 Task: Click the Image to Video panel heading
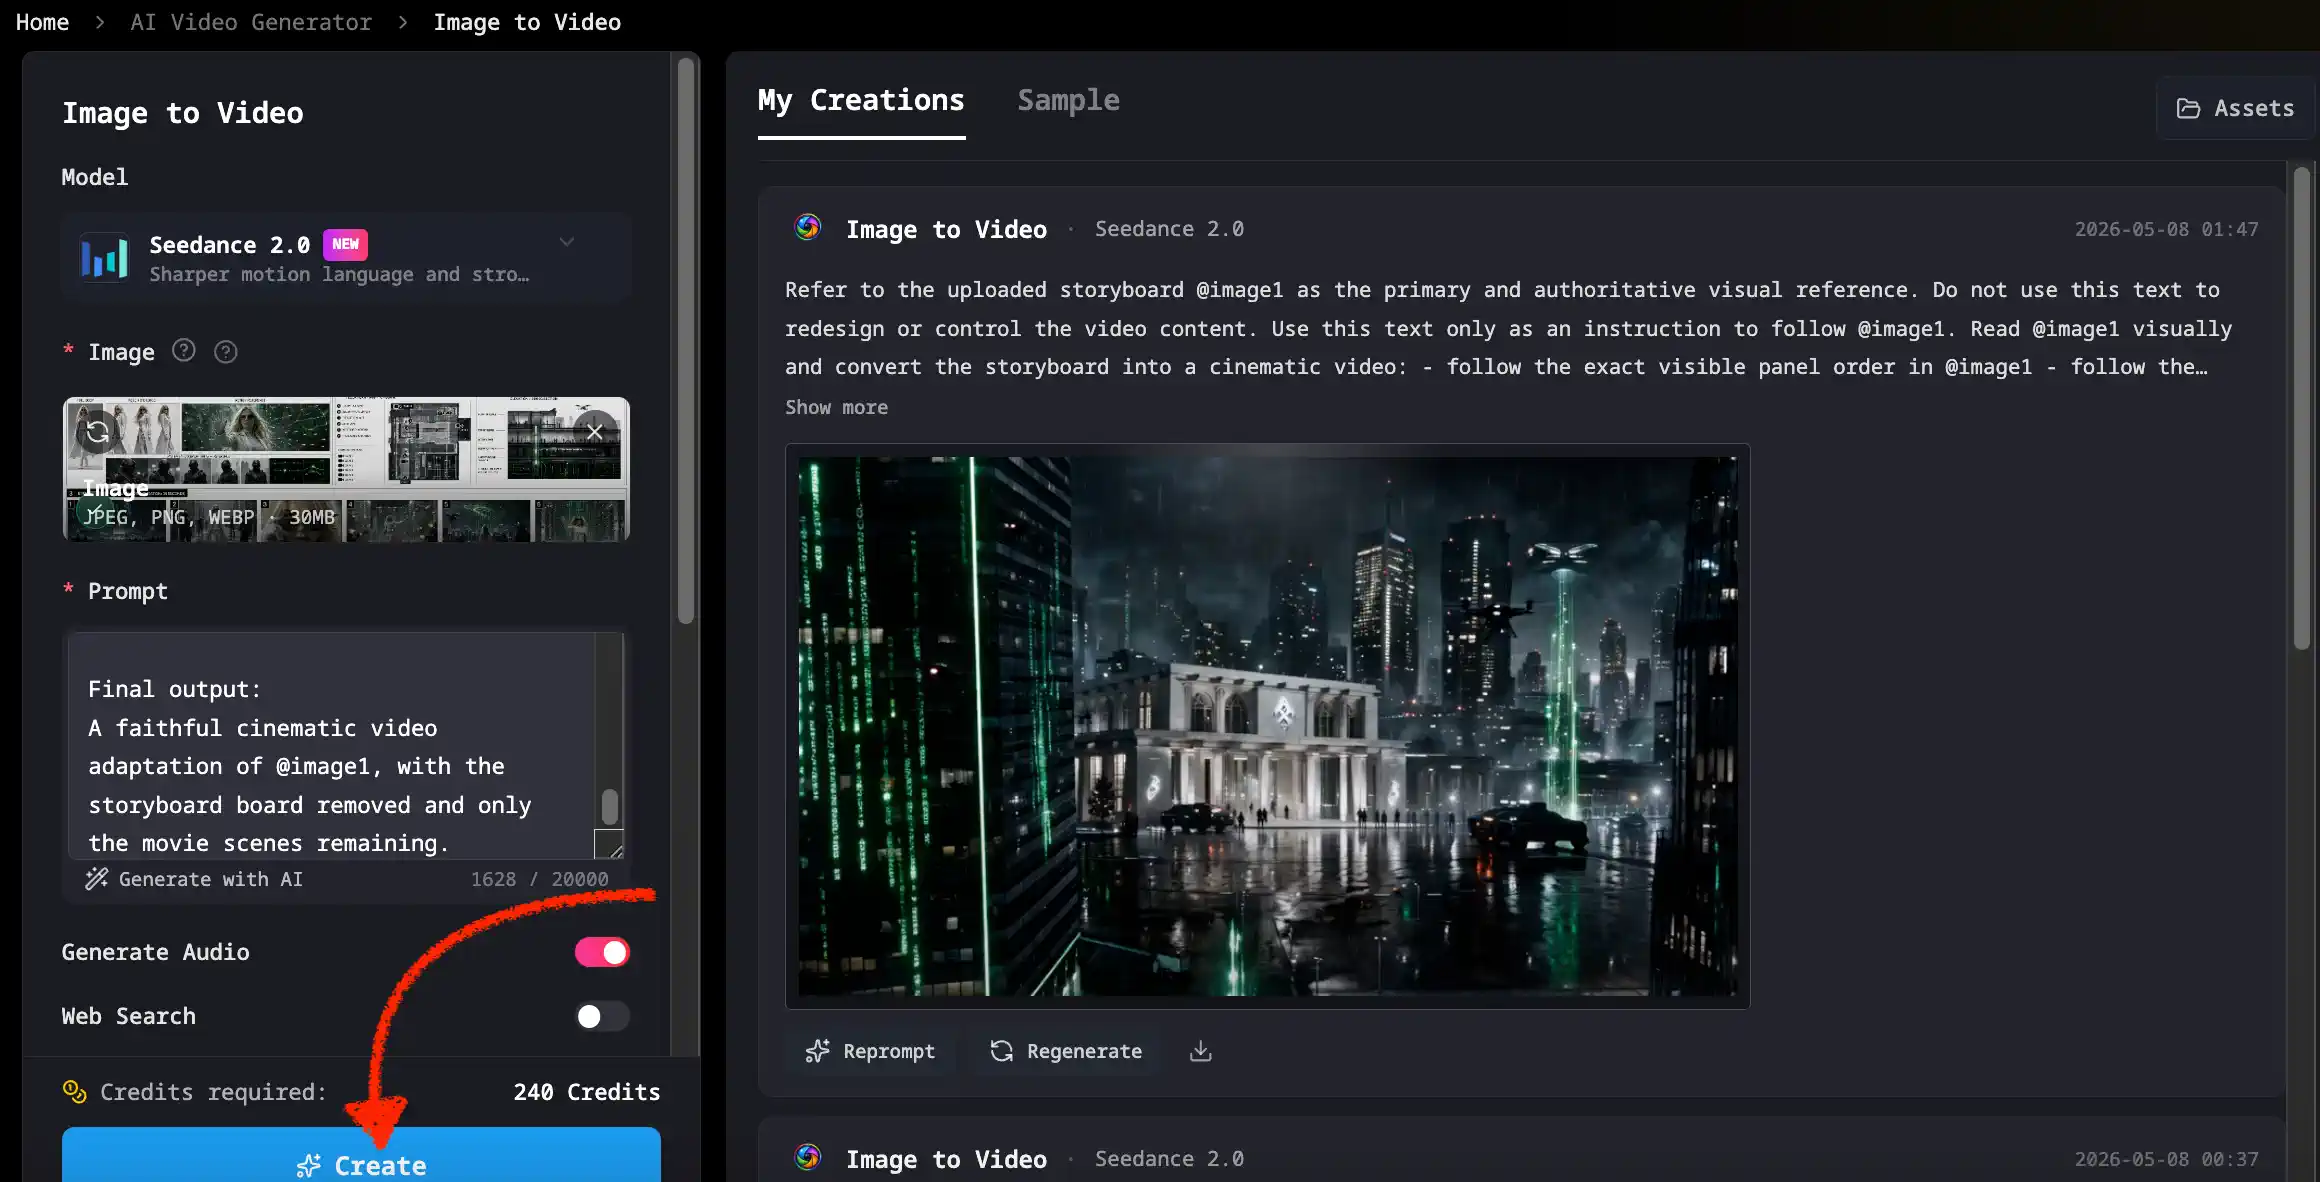pyautogui.click(x=183, y=113)
